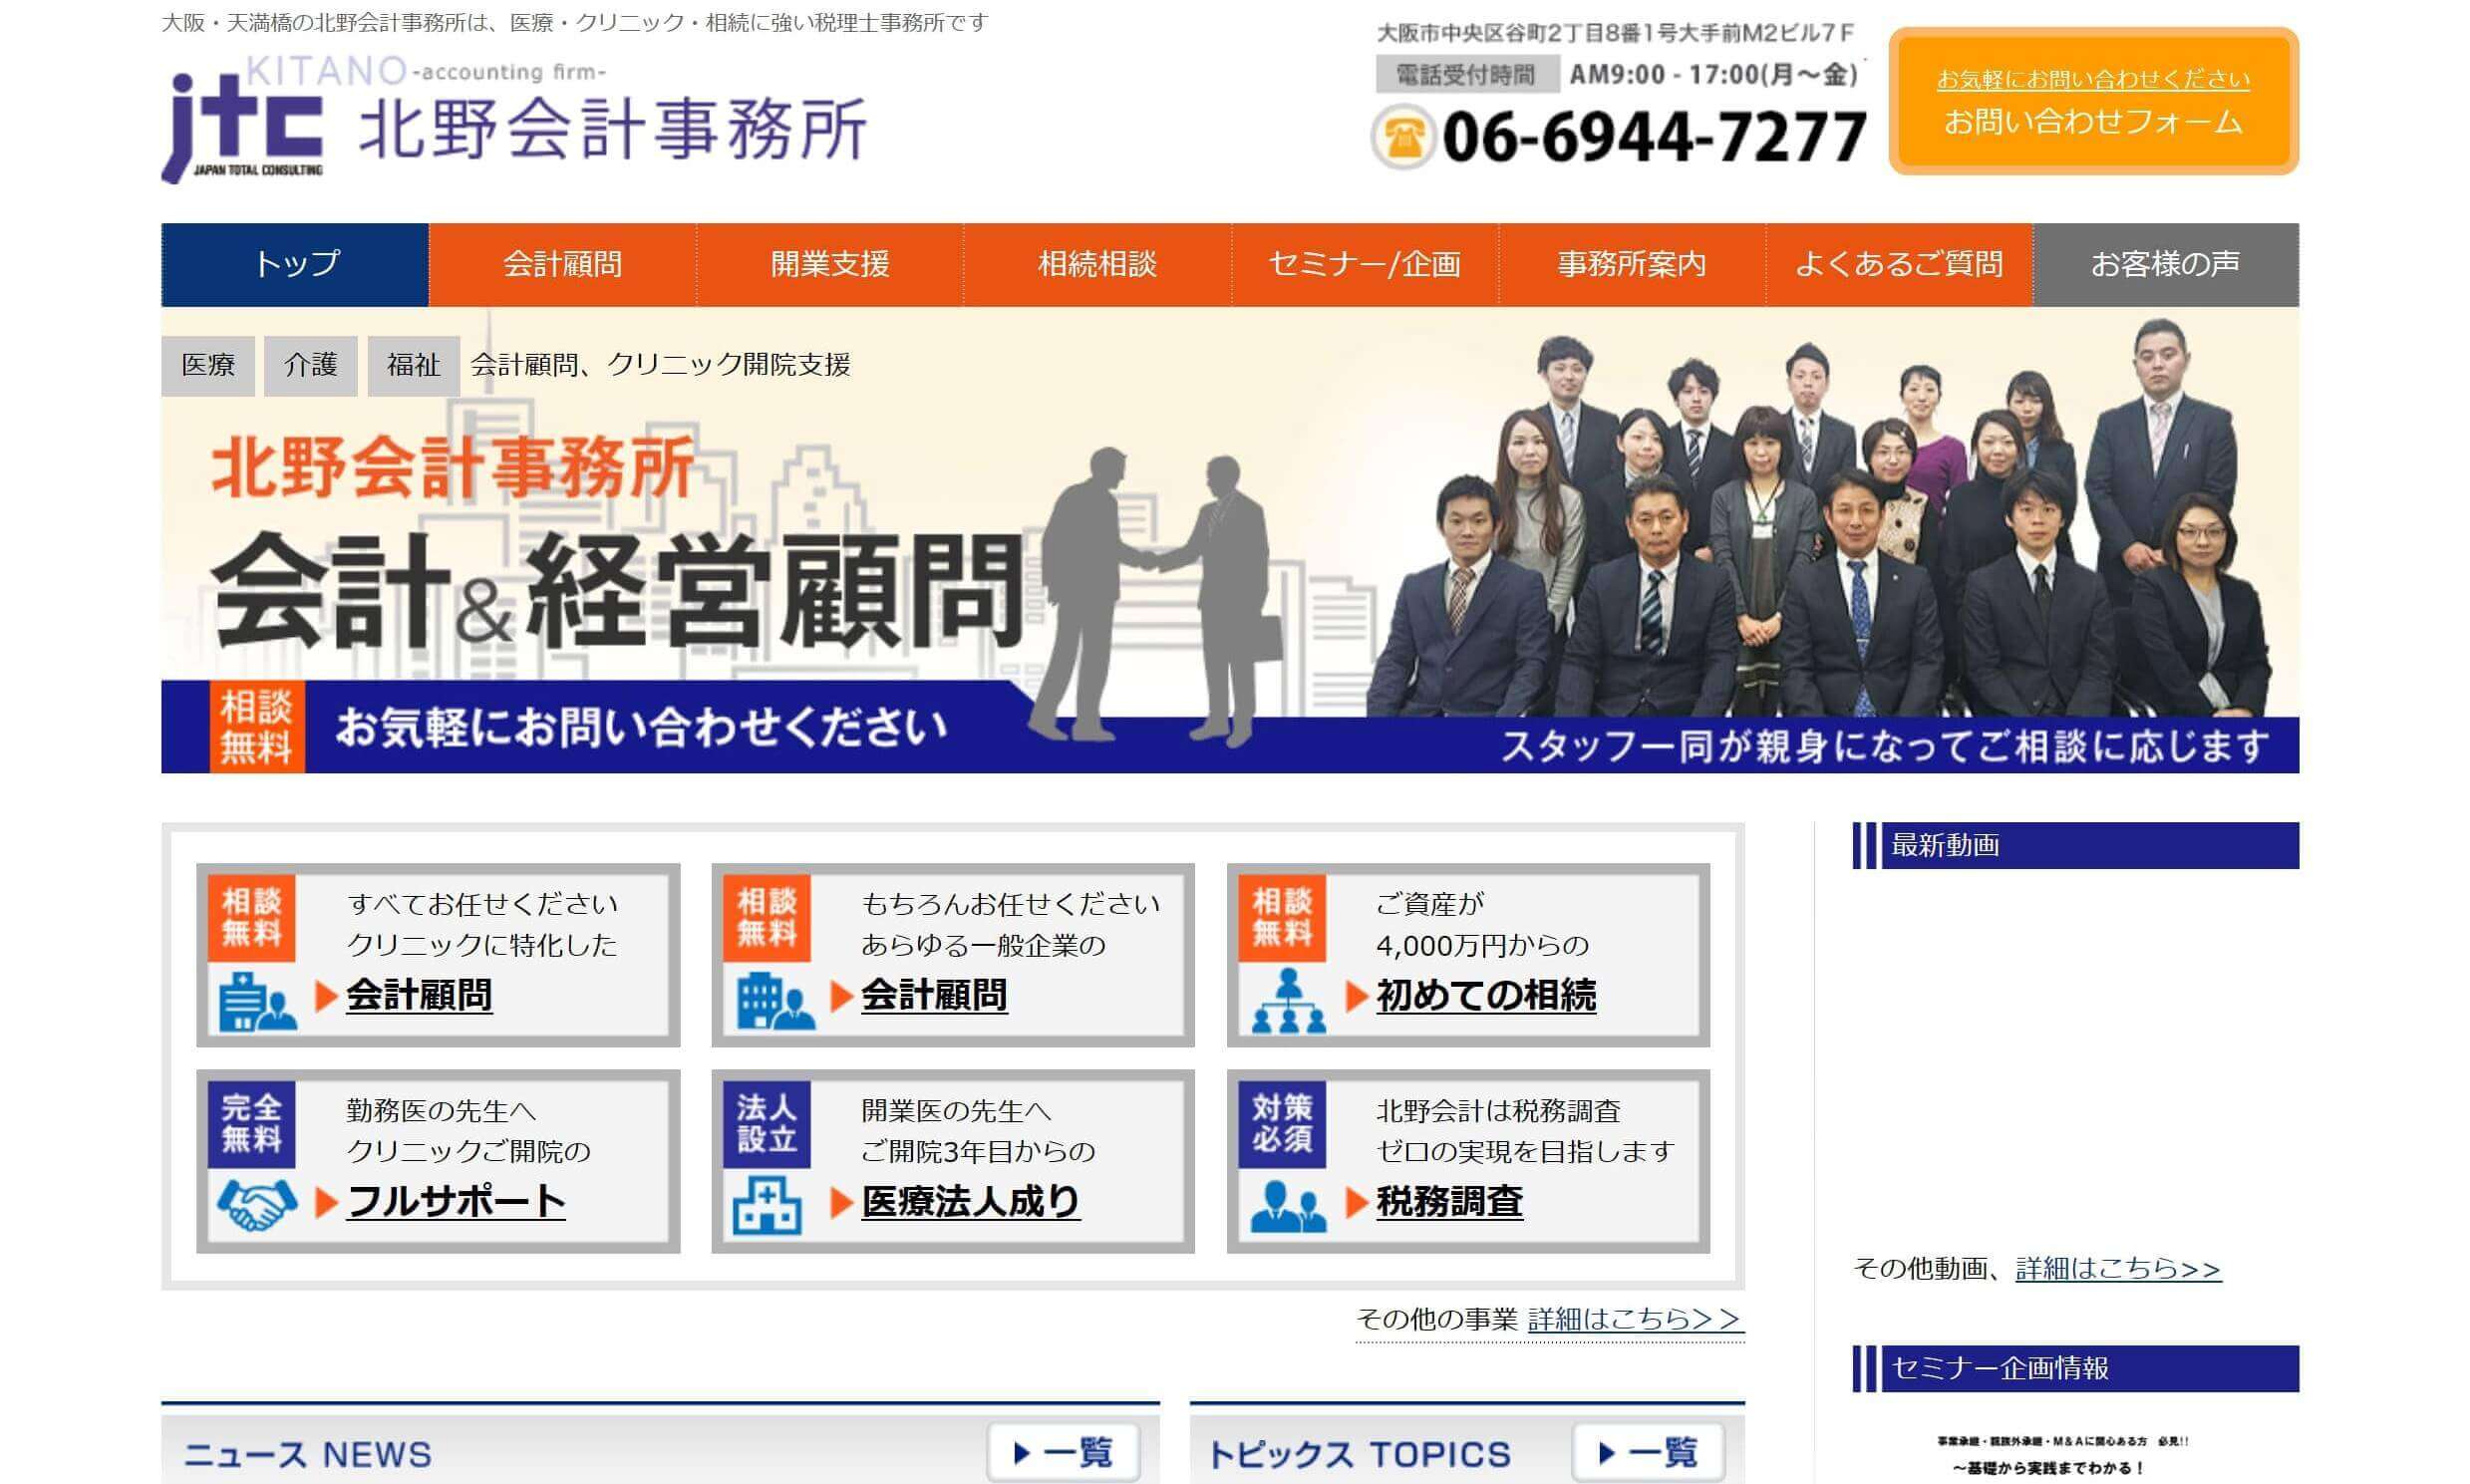Click the 法人設立 badge on the 医療法人成り card
Image resolution: width=2470 pixels, height=1484 pixels.
(766, 1124)
